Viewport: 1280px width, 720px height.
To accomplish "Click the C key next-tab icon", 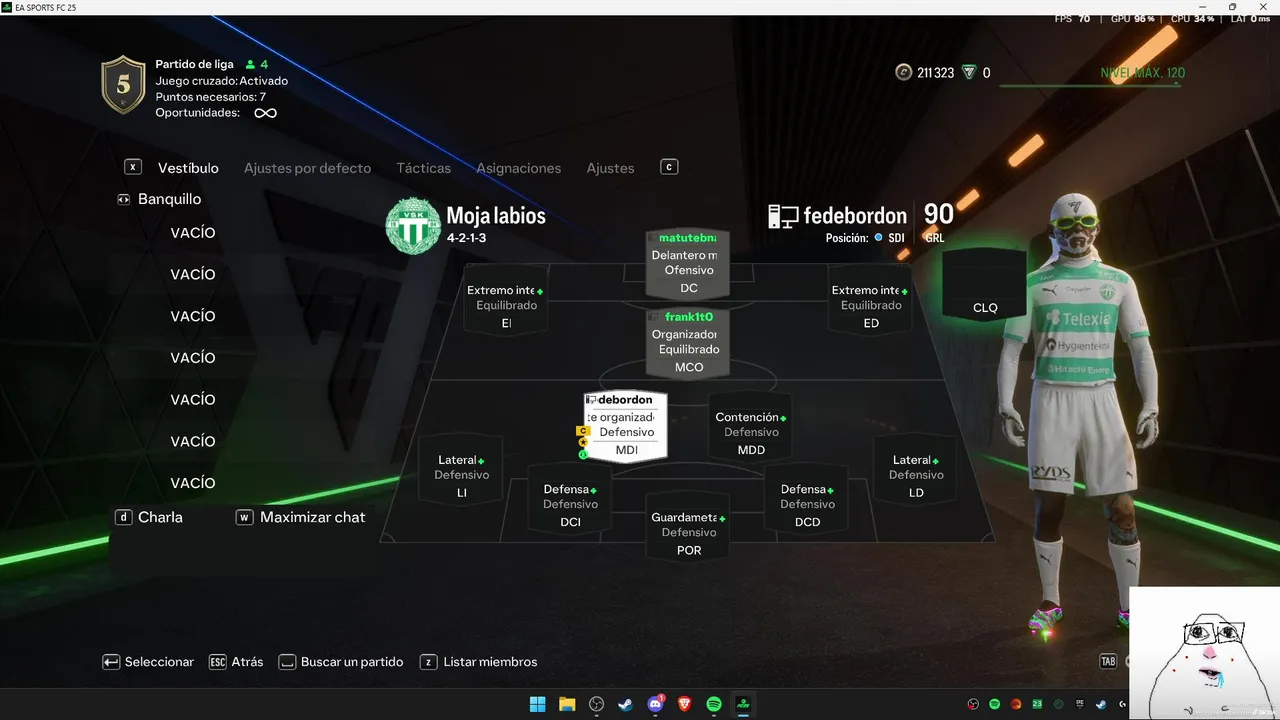I will tap(669, 167).
